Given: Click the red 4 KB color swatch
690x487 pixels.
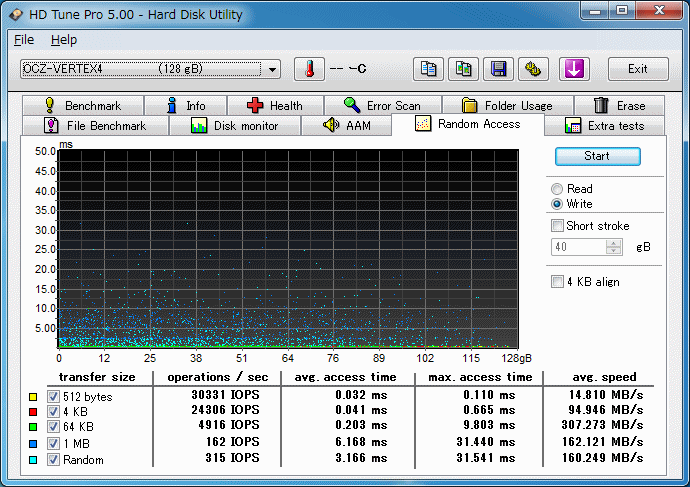Looking at the screenshot, I should point(33,412).
